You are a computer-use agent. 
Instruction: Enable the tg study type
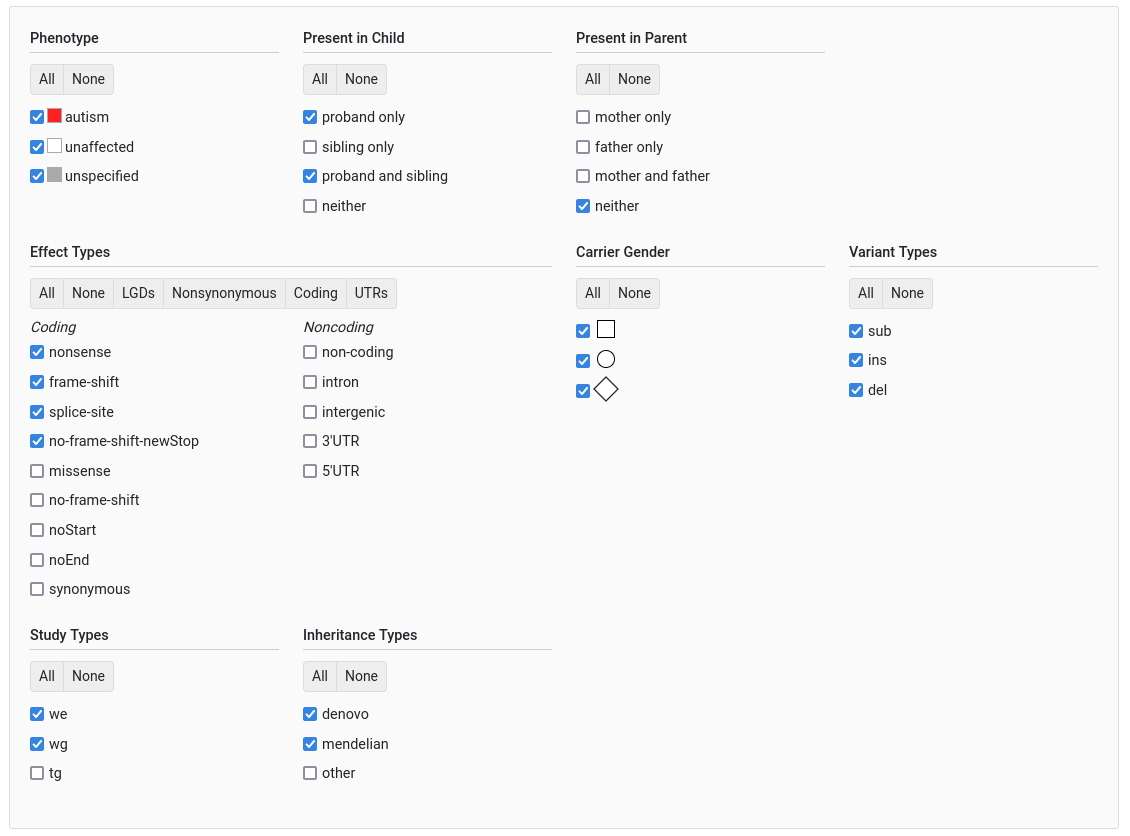[37, 773]
